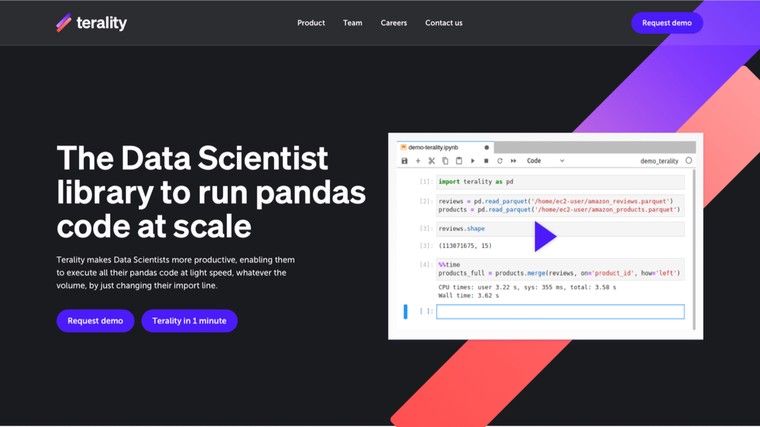
Task: Click Request demo in header
Action: tap(667, 23)
